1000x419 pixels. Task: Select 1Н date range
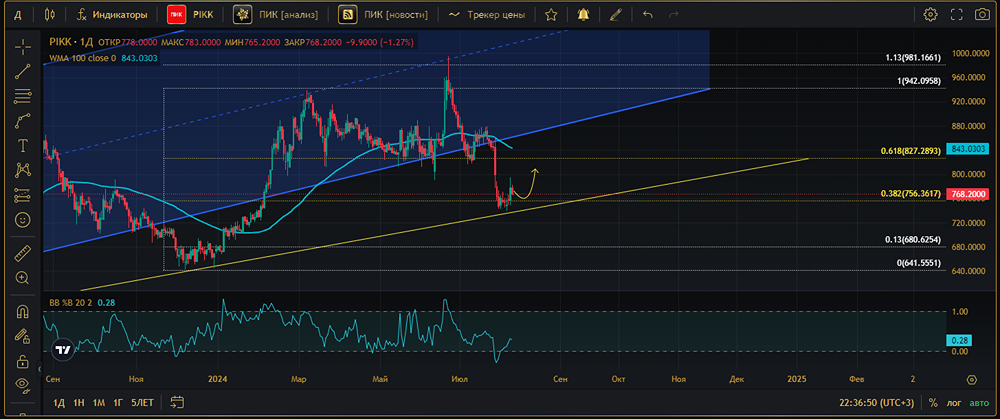tap(79, 402)
